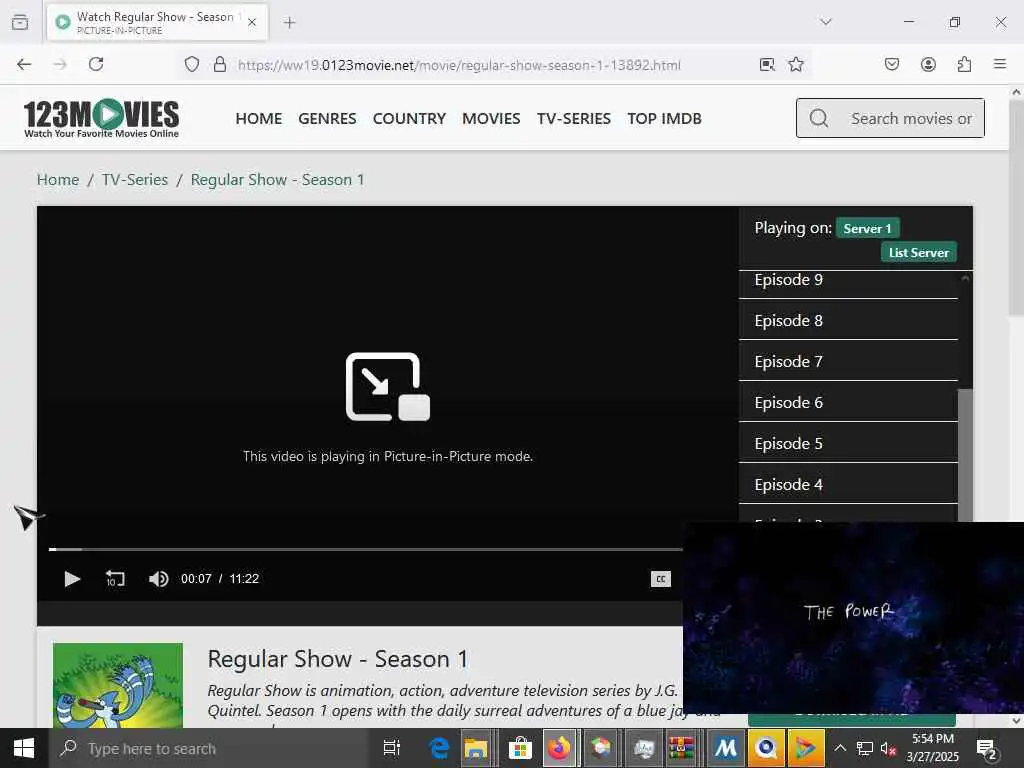Follow the TV-Series breadcrumb link
The image size is (1024, 768).
pos(135,180)
